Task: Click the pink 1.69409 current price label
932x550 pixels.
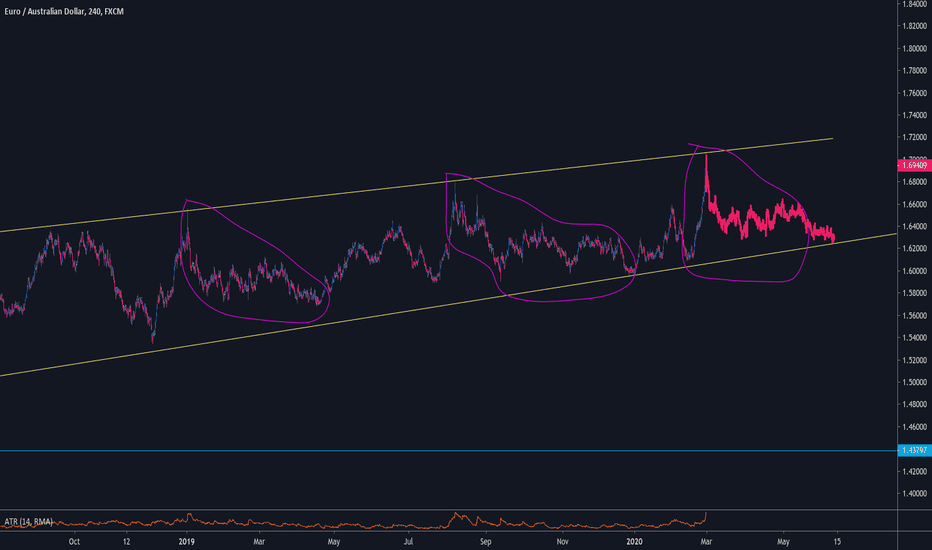Action: click(x=914, y=165)
